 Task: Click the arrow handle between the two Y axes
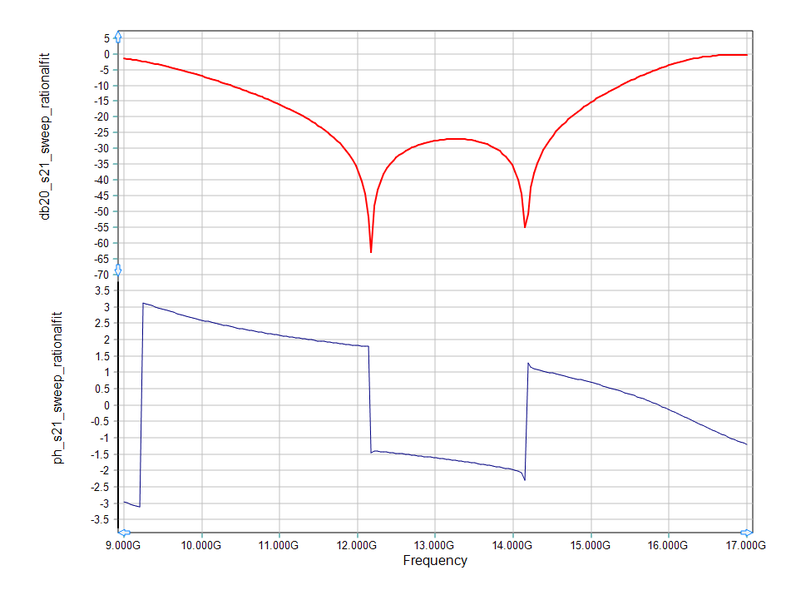(x=118, y=270)
